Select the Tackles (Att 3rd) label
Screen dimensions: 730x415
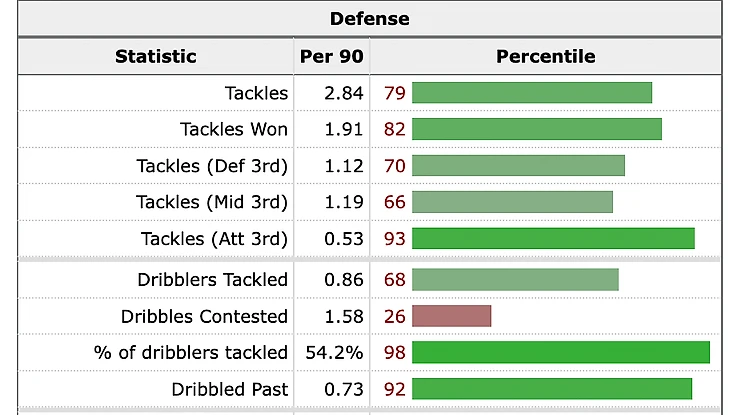(215, 239)
